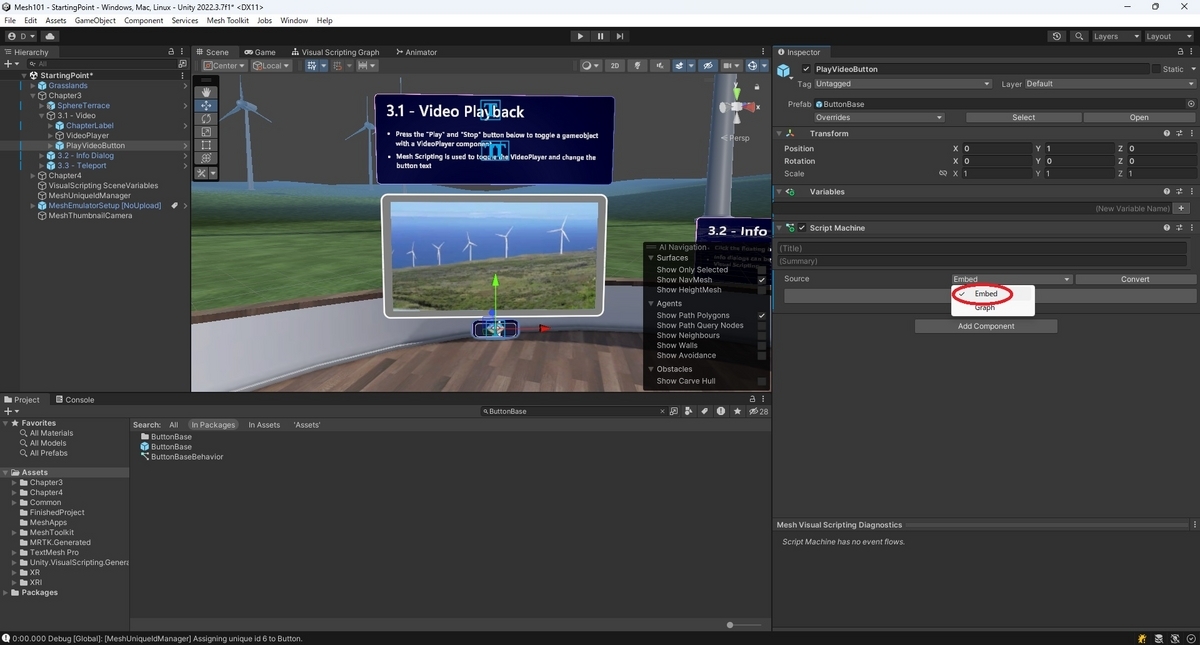Image resolution: width=1200 pixels, height=645 pixels.
Task: Filter search by In Assets
Action: [x=264, y=425]
